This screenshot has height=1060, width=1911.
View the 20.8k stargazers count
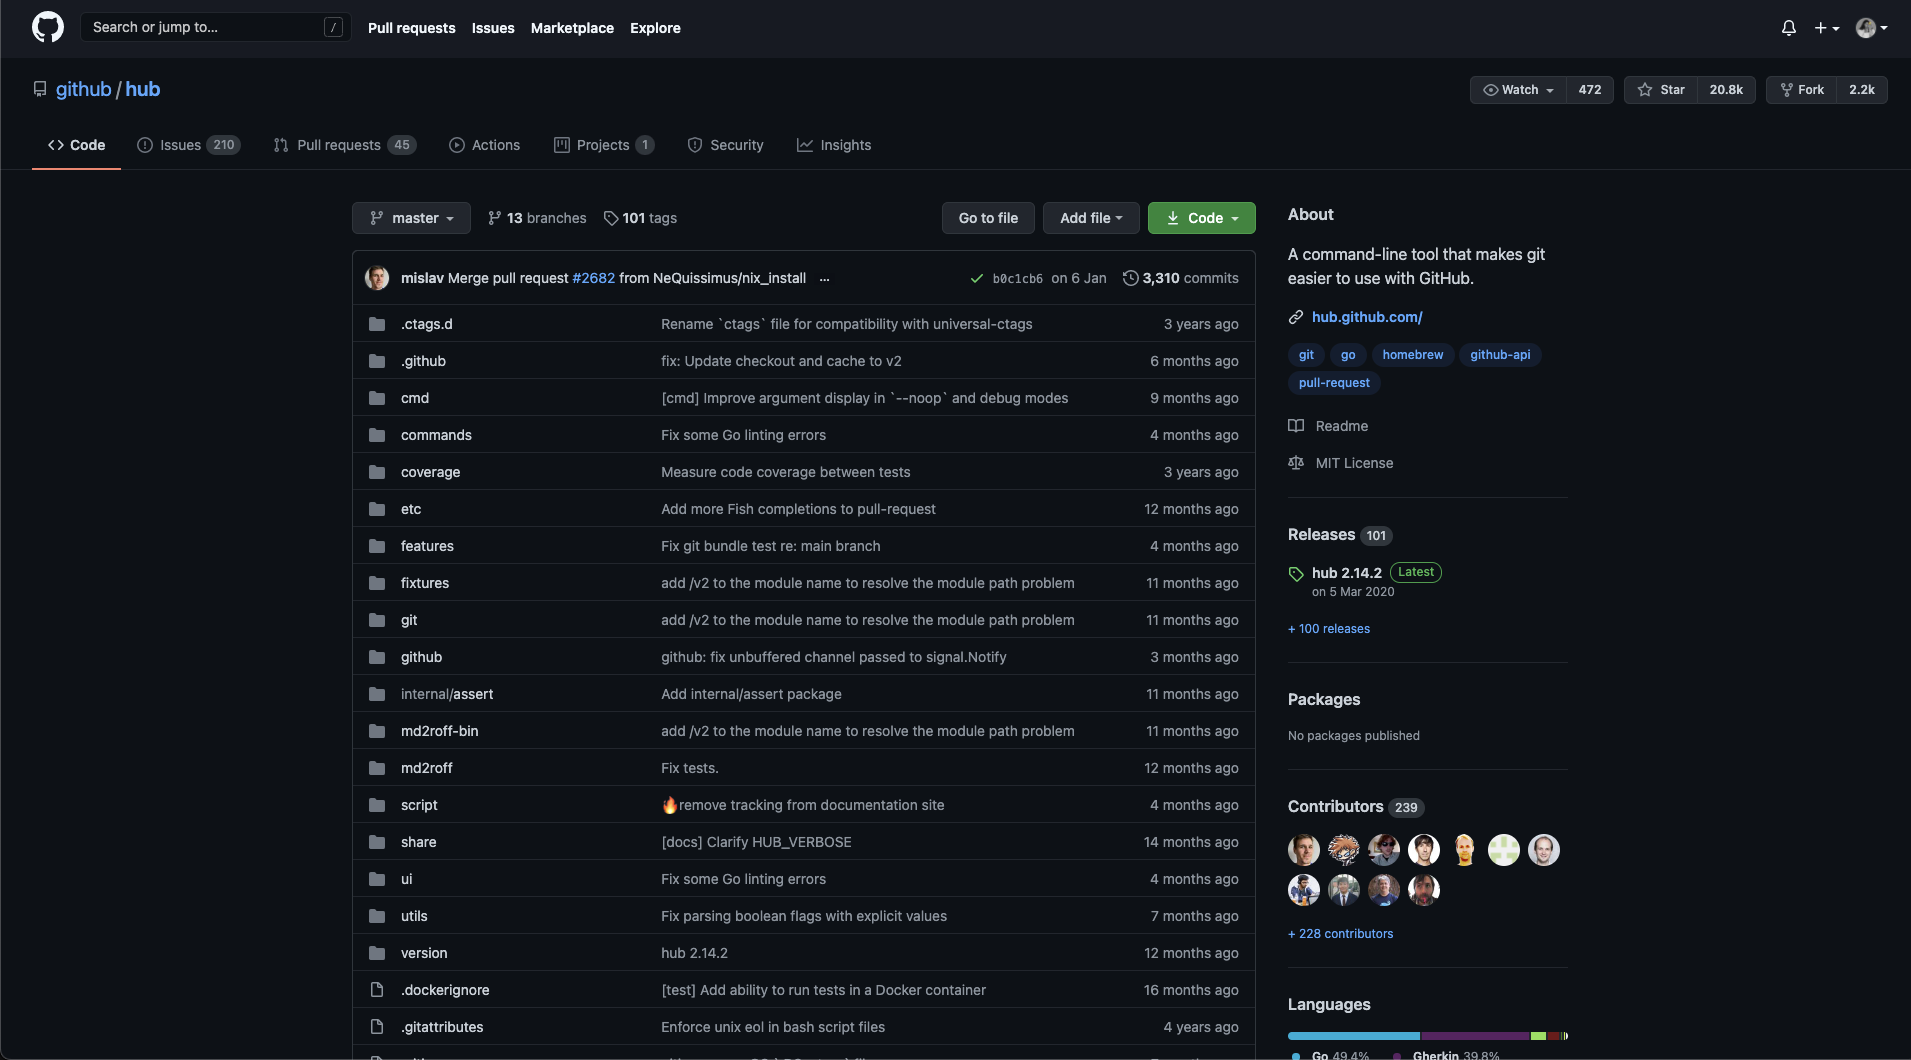[1726, 90]
